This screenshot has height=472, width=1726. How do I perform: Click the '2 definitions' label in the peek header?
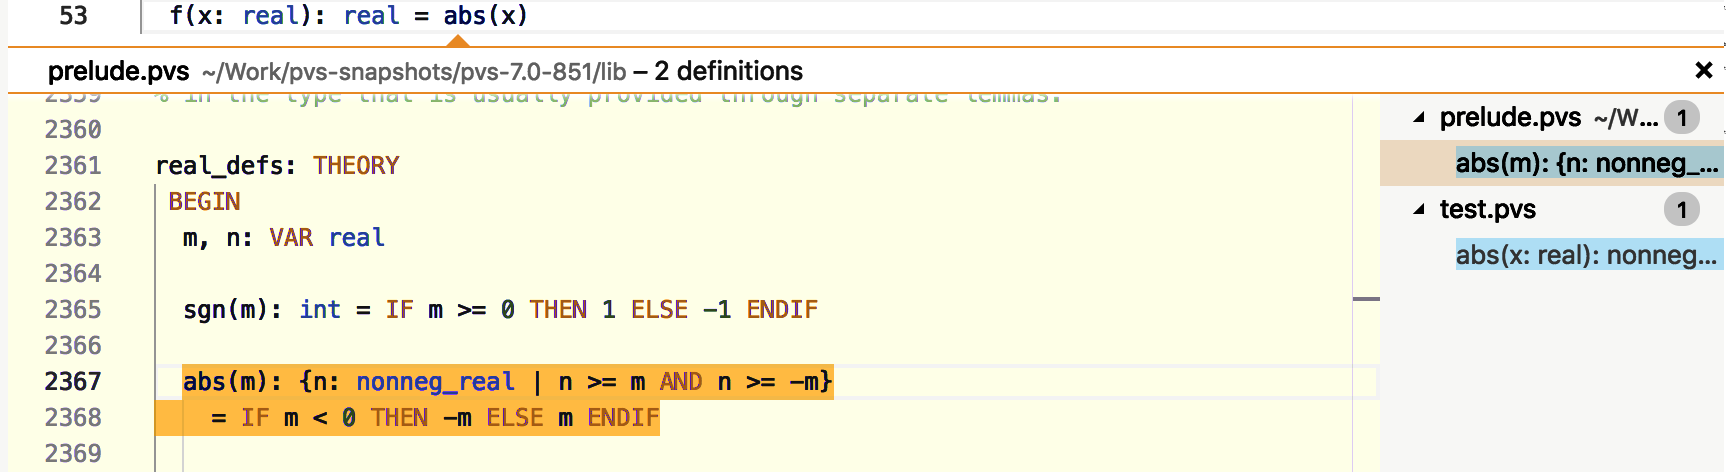click(728, 71)
